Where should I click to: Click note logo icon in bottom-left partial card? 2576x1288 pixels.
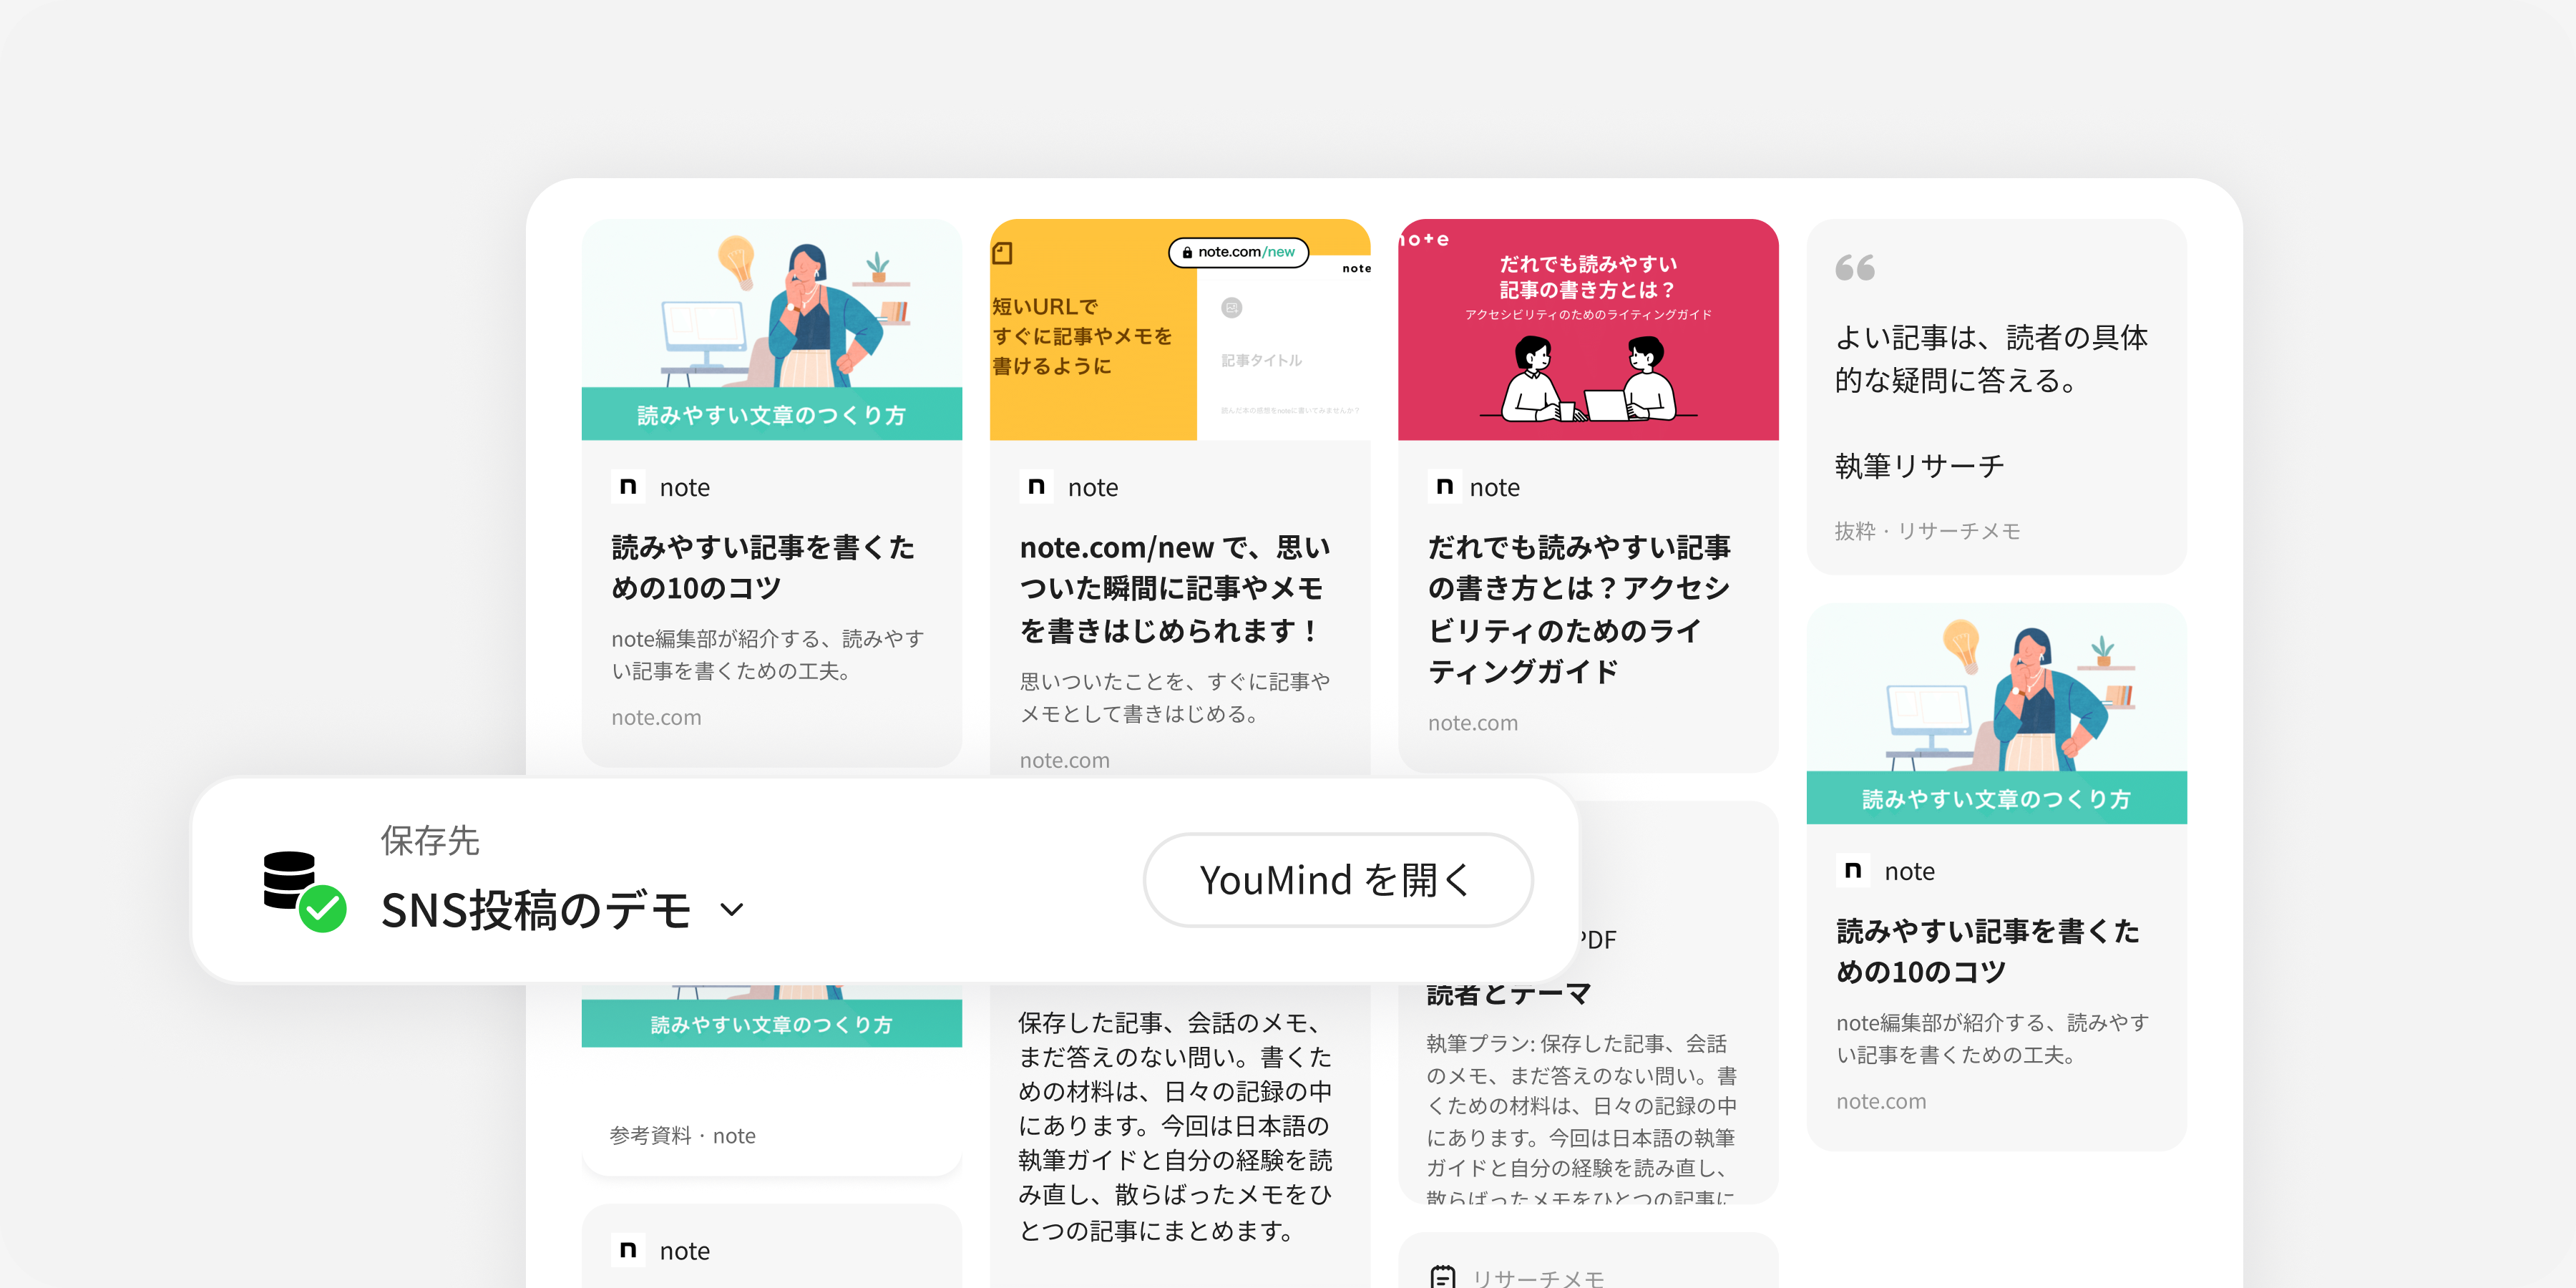[x=628, y=1250]
